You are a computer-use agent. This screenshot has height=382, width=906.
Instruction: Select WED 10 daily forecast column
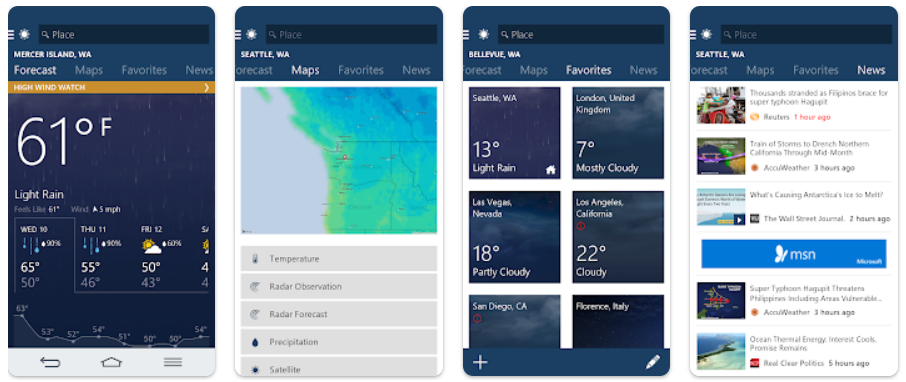pyautogui.click(x=44, y=255)
